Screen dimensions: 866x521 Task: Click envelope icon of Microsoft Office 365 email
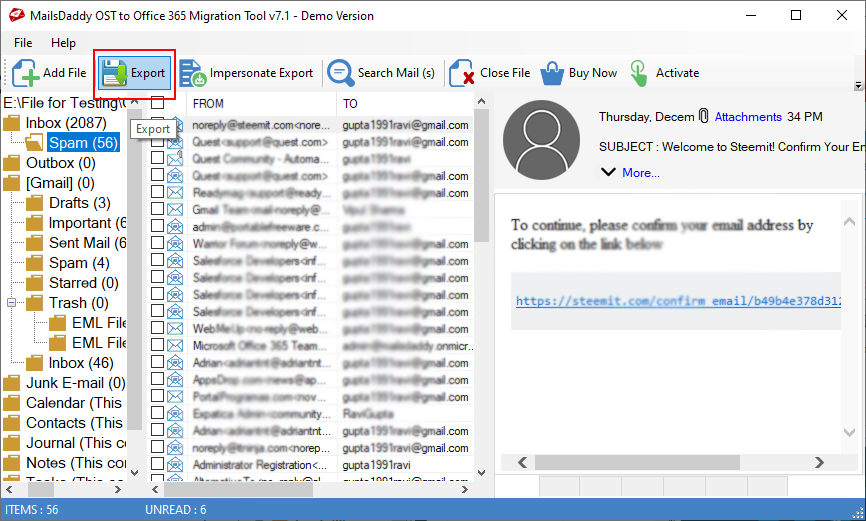coord(175,346)
